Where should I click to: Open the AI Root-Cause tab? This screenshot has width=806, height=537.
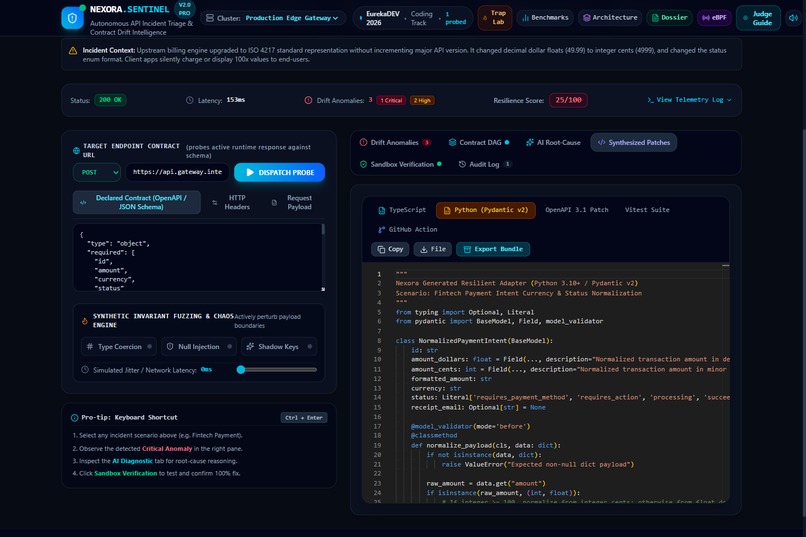pyautogui.click(x=553, y=142)
